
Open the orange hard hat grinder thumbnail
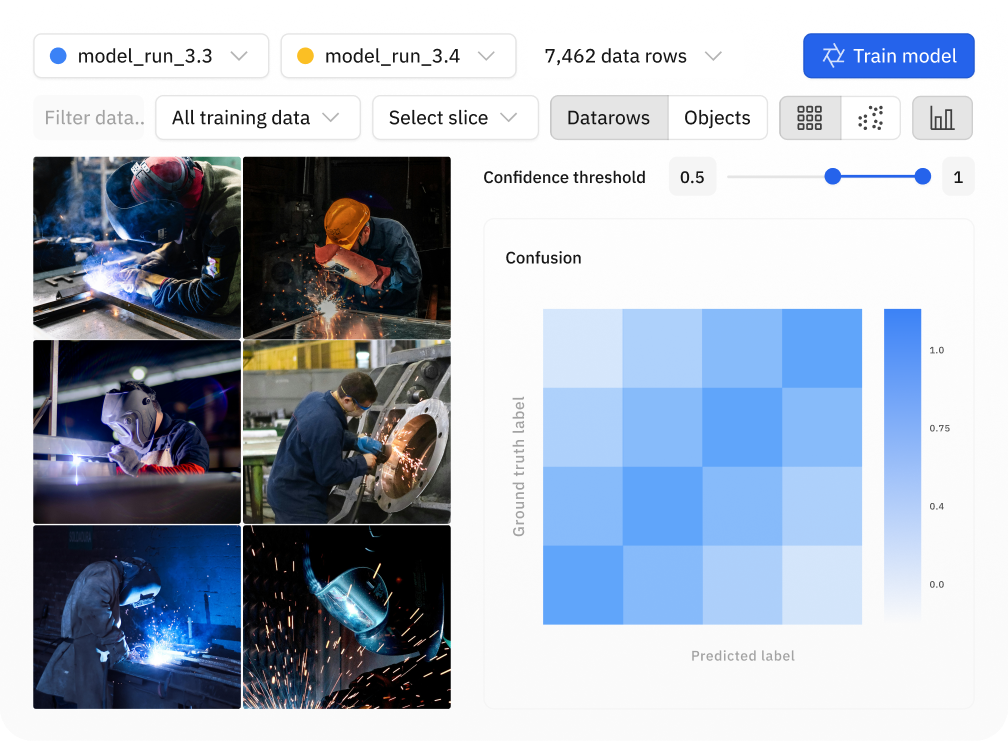pyautogui.click(x=346, y=247)
